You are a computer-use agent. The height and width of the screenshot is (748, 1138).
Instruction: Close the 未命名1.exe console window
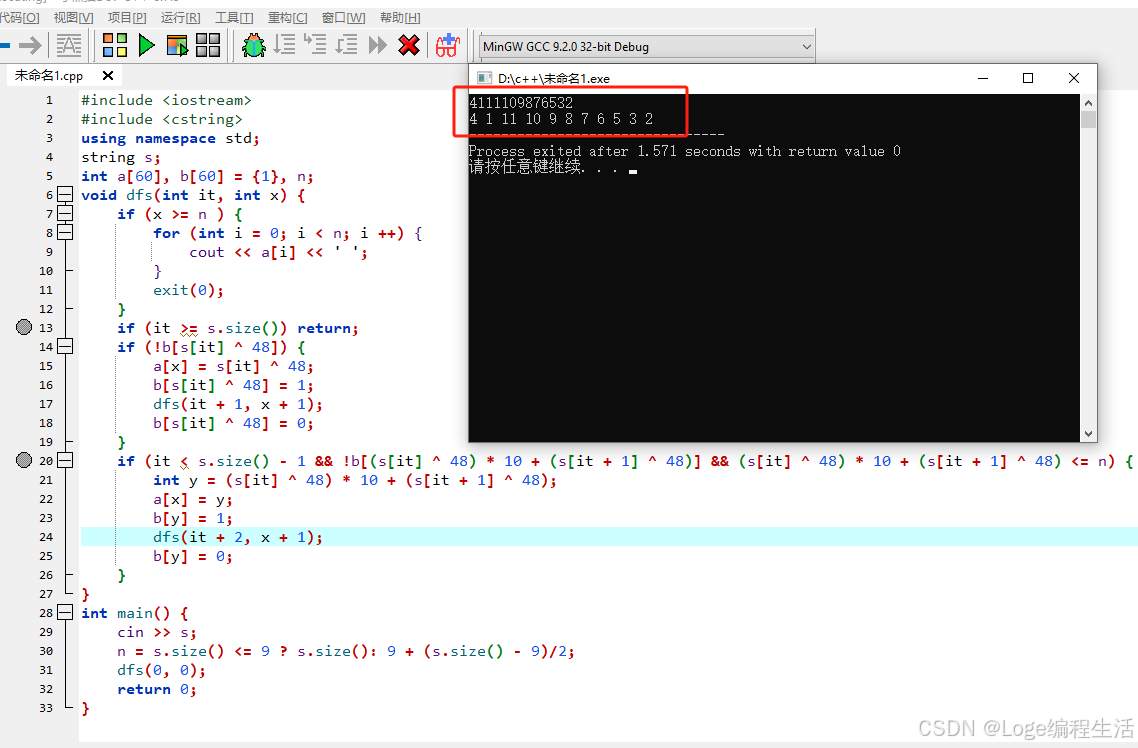click(x=1074, y=78)
